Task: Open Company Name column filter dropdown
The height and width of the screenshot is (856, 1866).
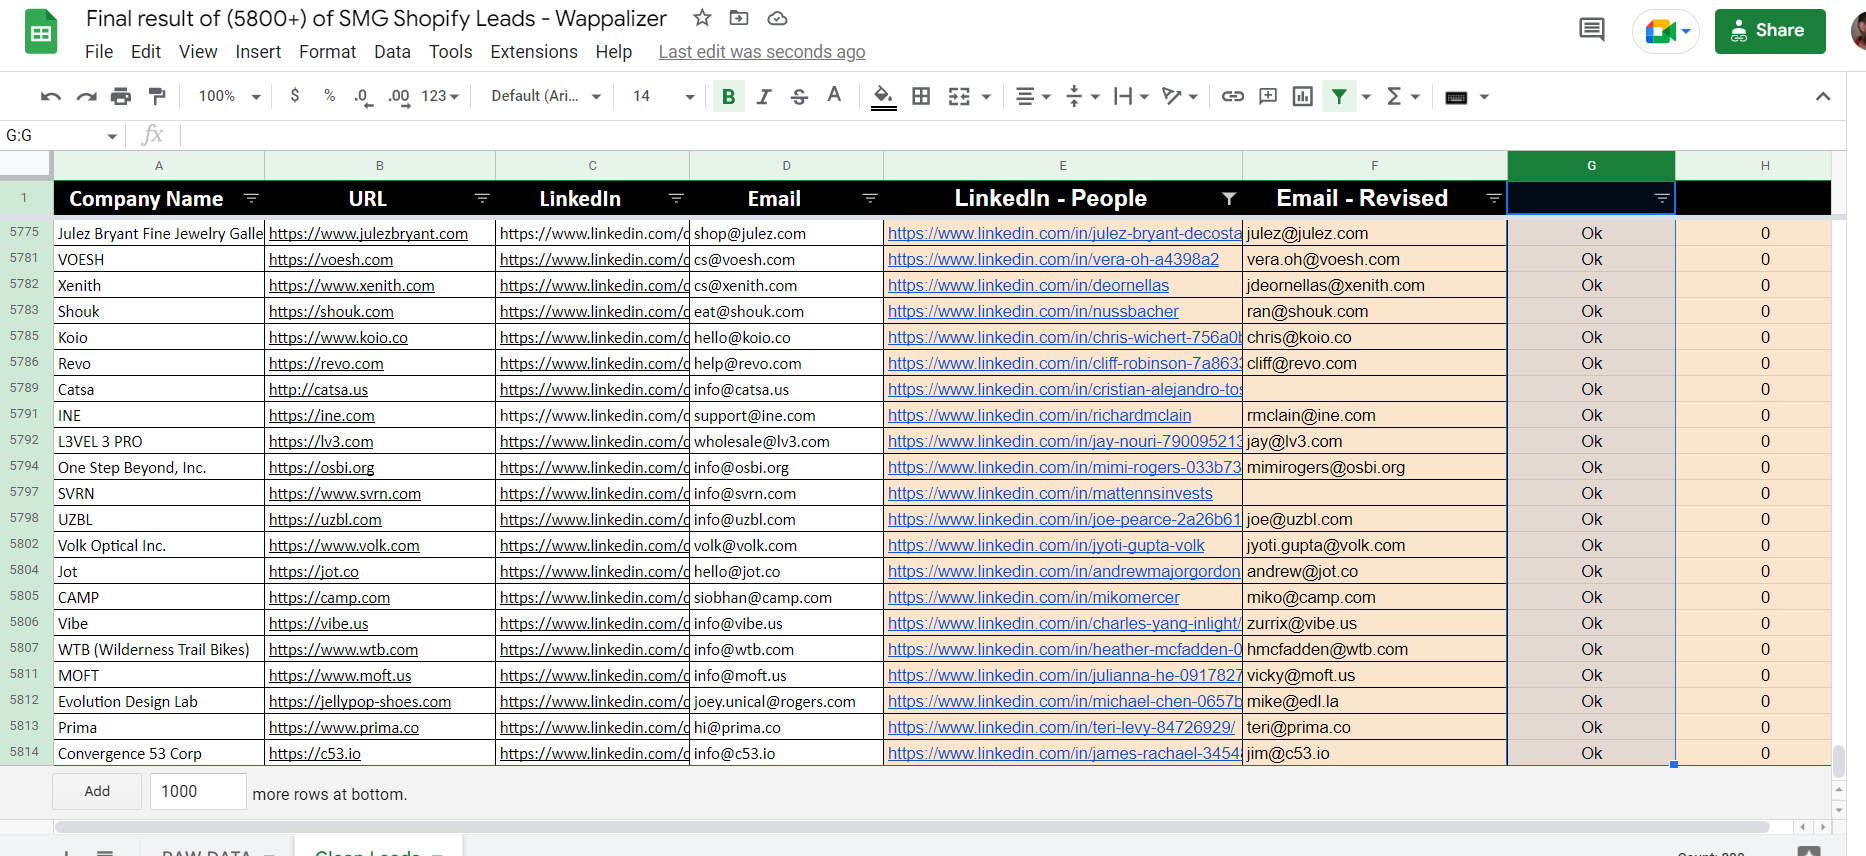Action: click(251, 198)
